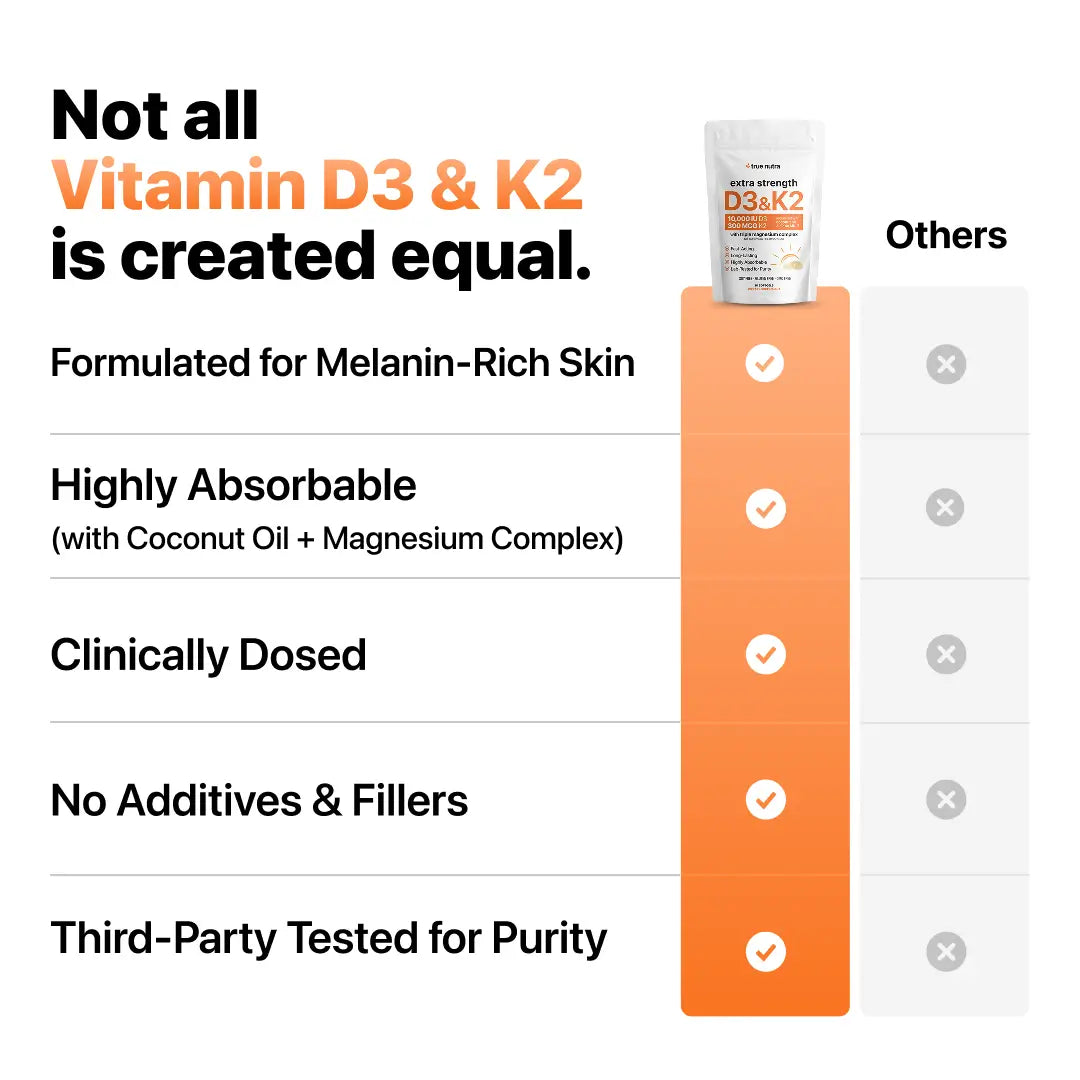
Task: Click the gray X for Melanin-Rich Skin
Action: pos(945,364)
